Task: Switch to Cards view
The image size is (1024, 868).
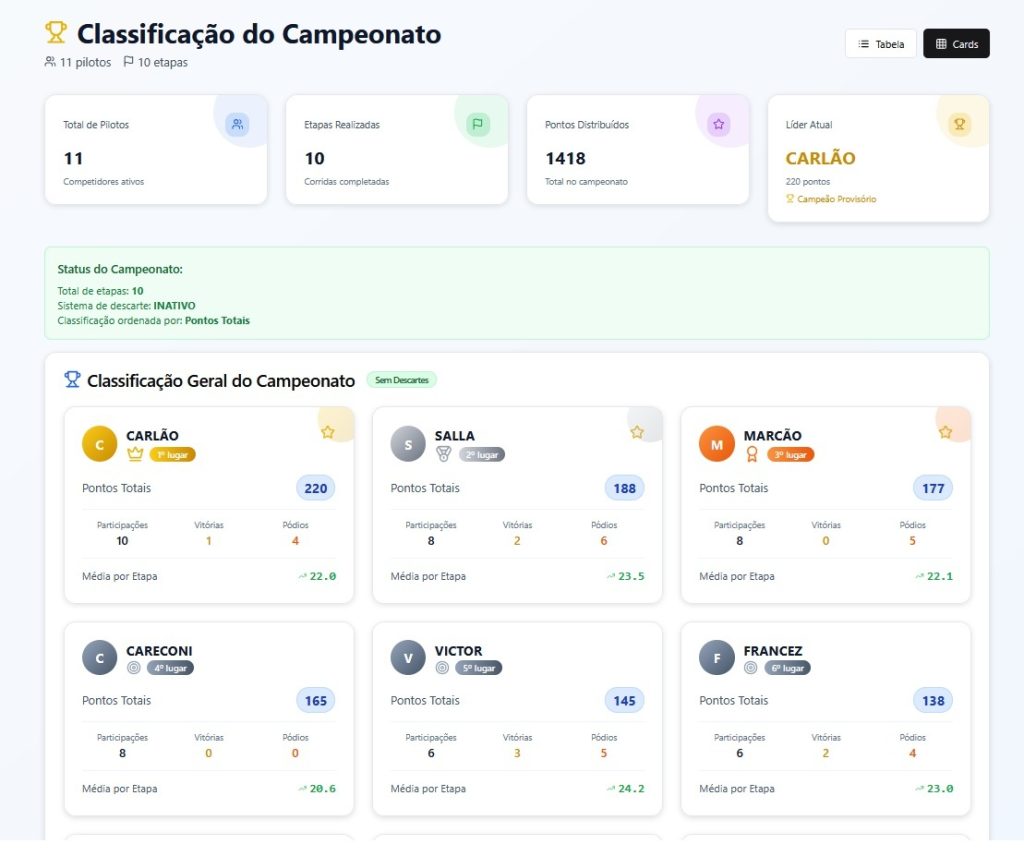Action: (x=956, y=44)
